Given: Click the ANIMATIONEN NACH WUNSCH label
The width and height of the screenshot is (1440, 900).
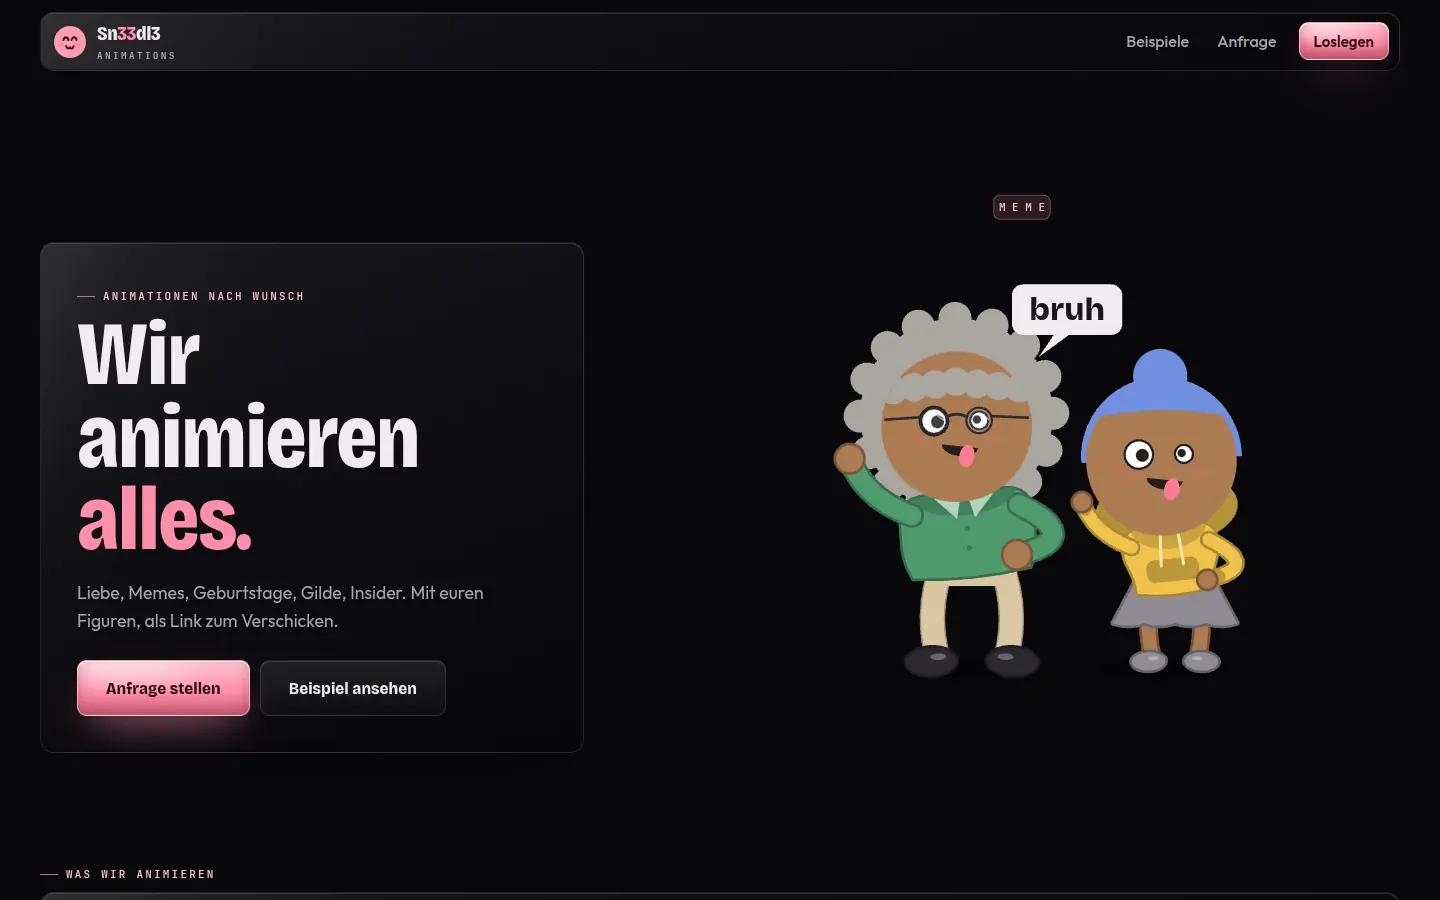Looking at the screenshot, I should click(x=203, y=296).
